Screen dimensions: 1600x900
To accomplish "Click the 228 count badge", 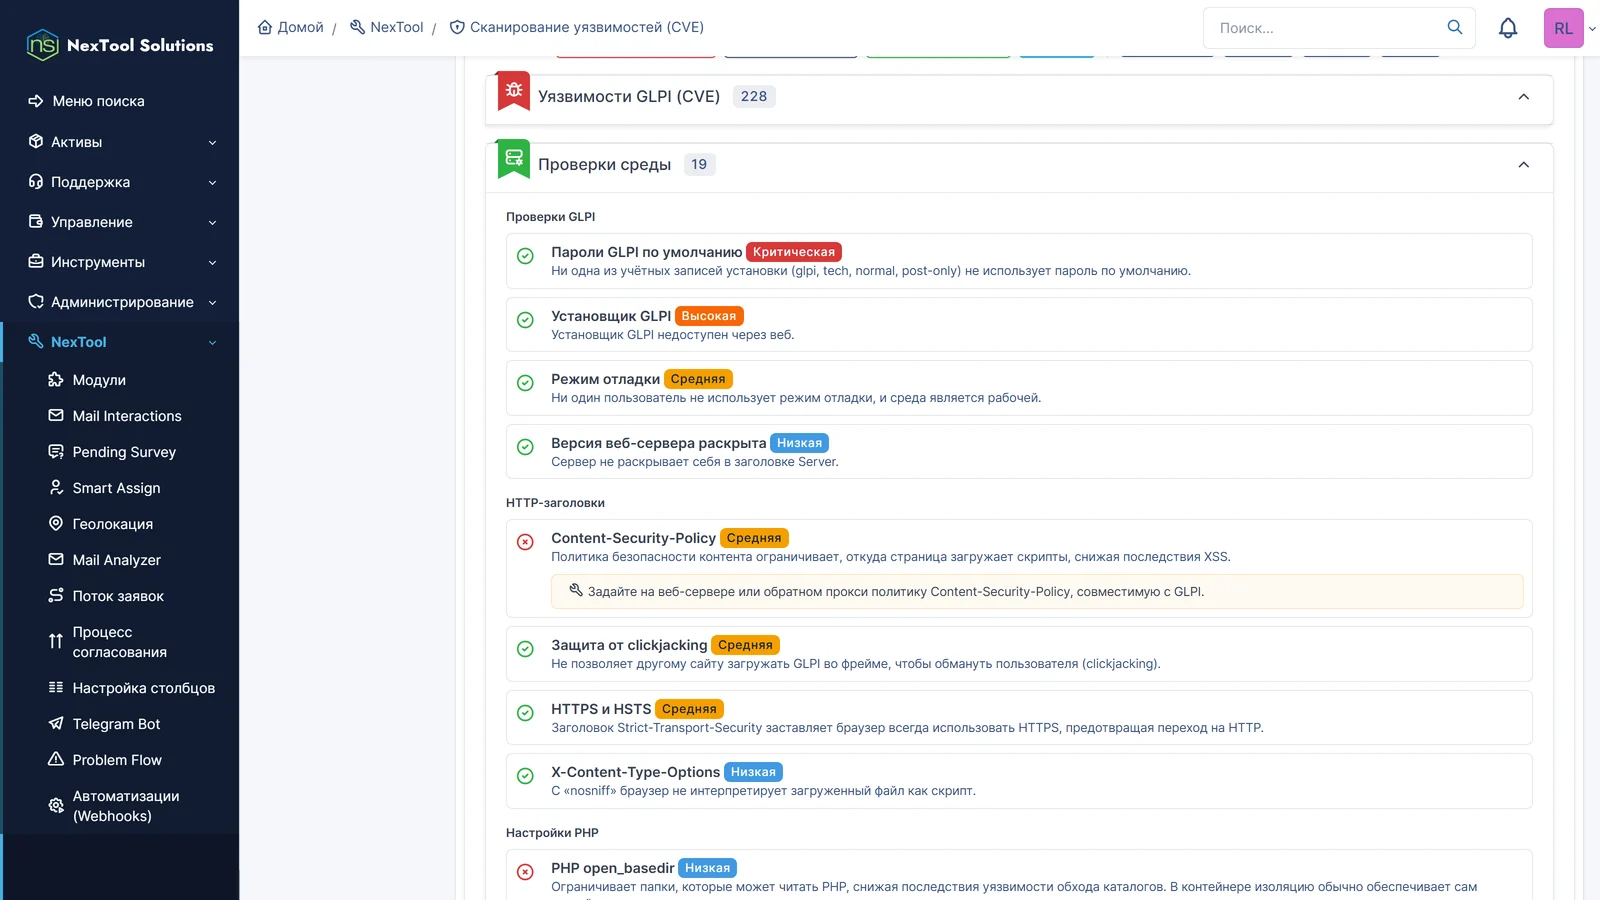I will point(754,96).
